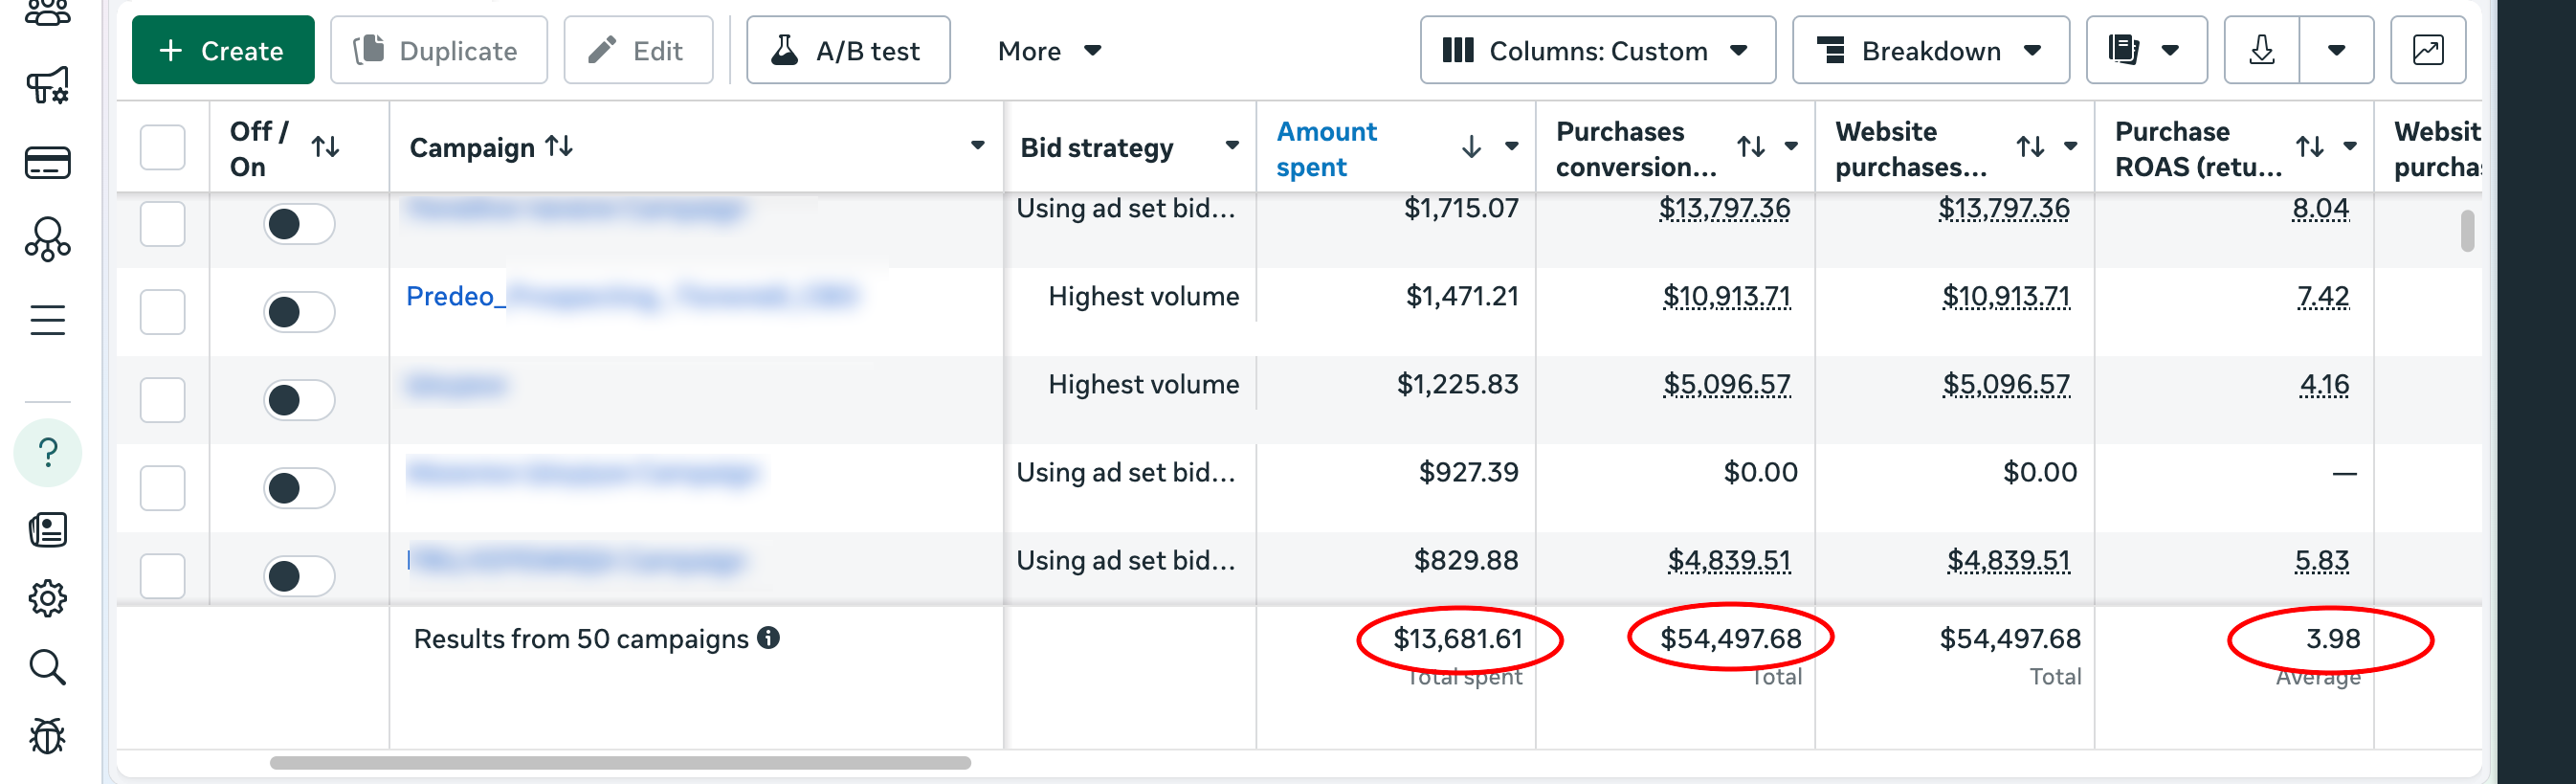The width and height of the screenshot is (2576, 784).
Task: Toggle the Predeo campaign on/off switch
Action: 298,312
